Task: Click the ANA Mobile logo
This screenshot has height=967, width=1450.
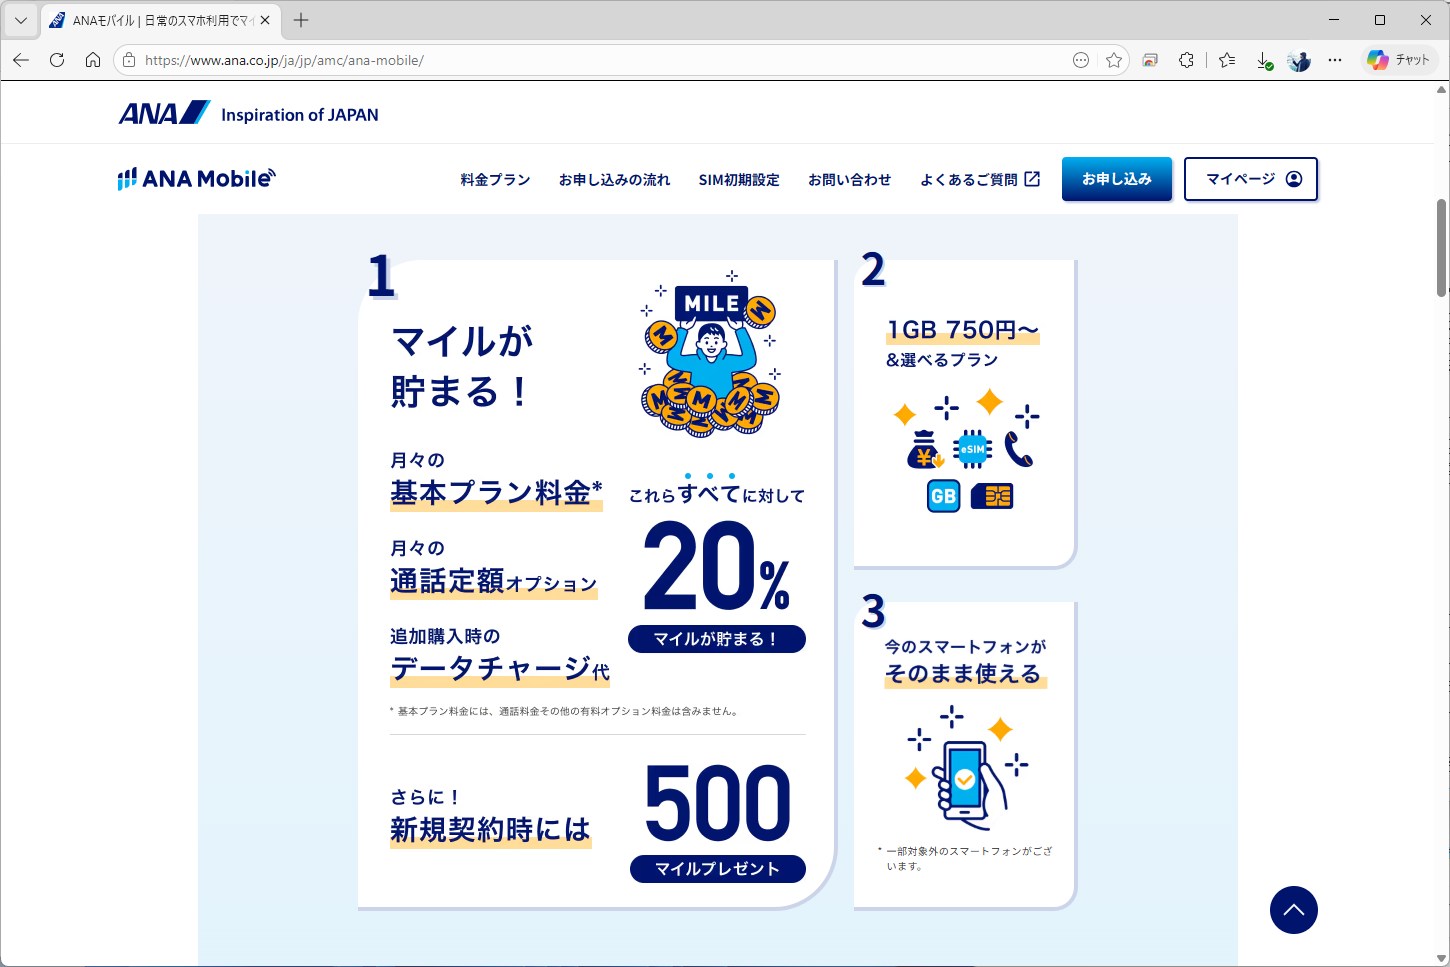Action: click(196, 178)
